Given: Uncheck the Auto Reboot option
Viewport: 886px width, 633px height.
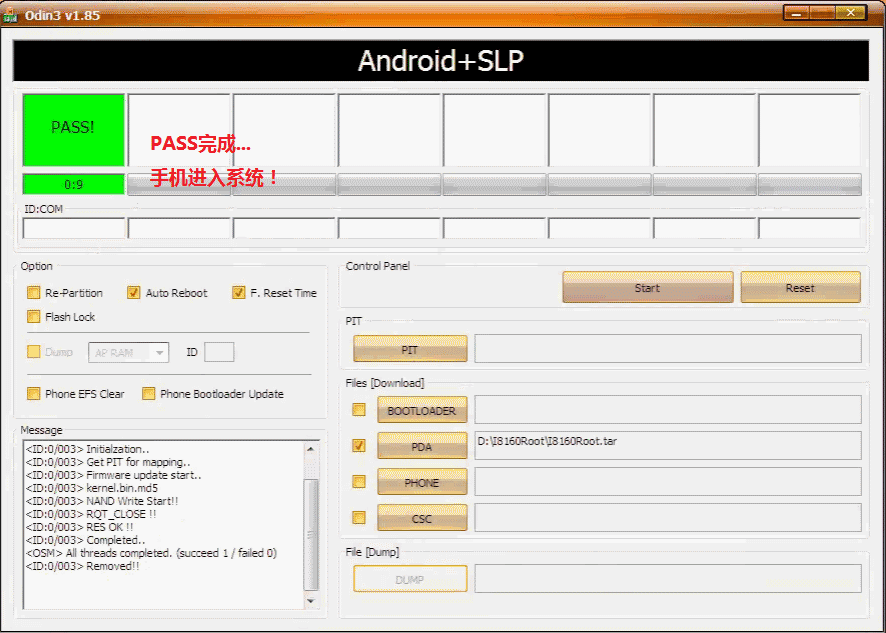Looking at the screenshot, I should (133, 293).
